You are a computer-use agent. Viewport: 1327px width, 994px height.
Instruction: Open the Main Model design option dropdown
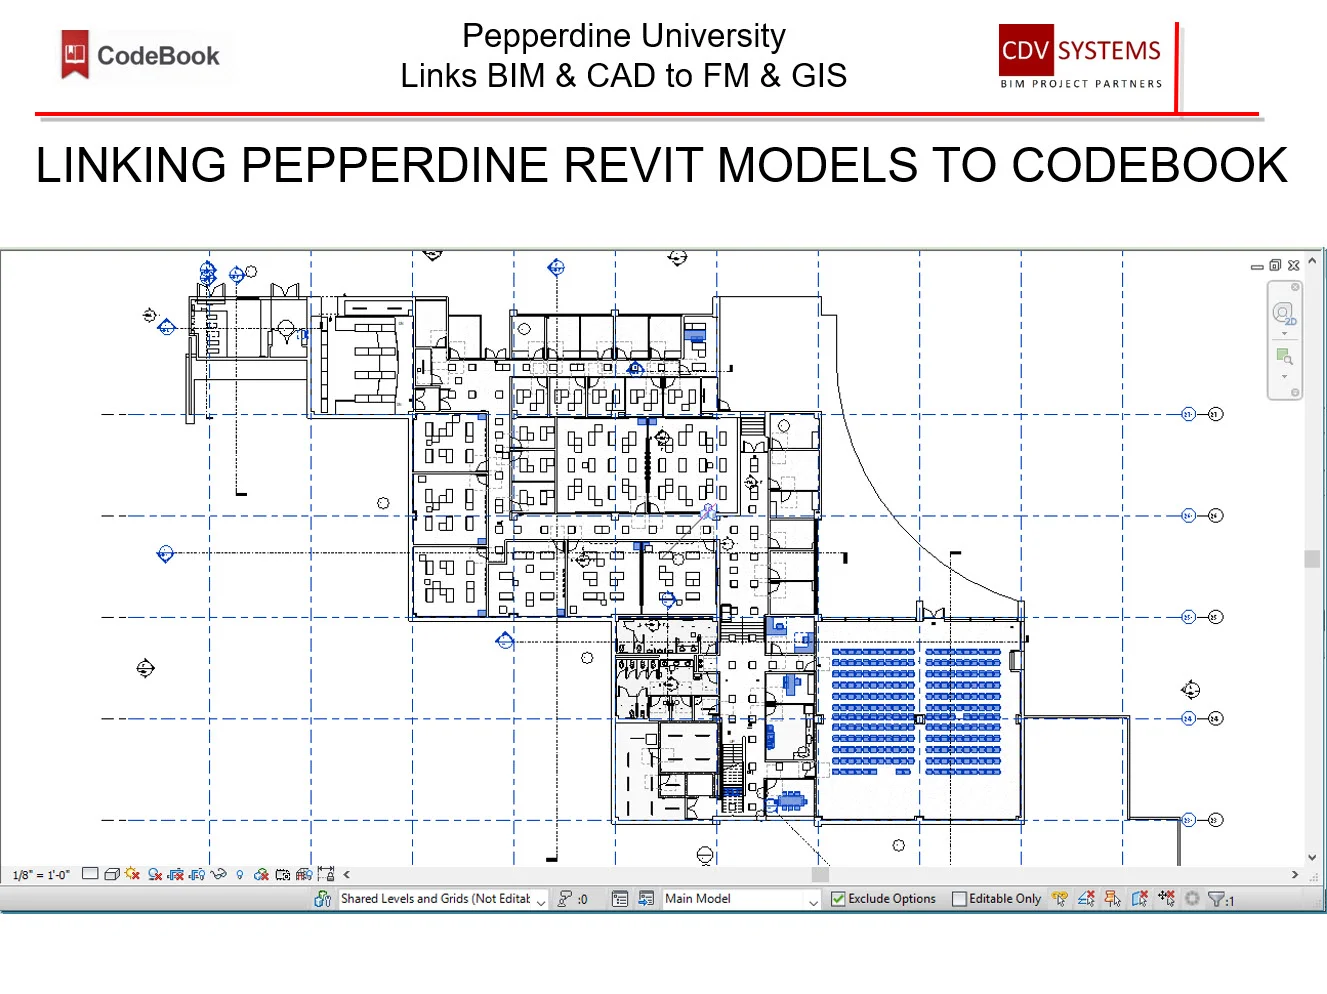pyautogui.click(x=742, y=899)
